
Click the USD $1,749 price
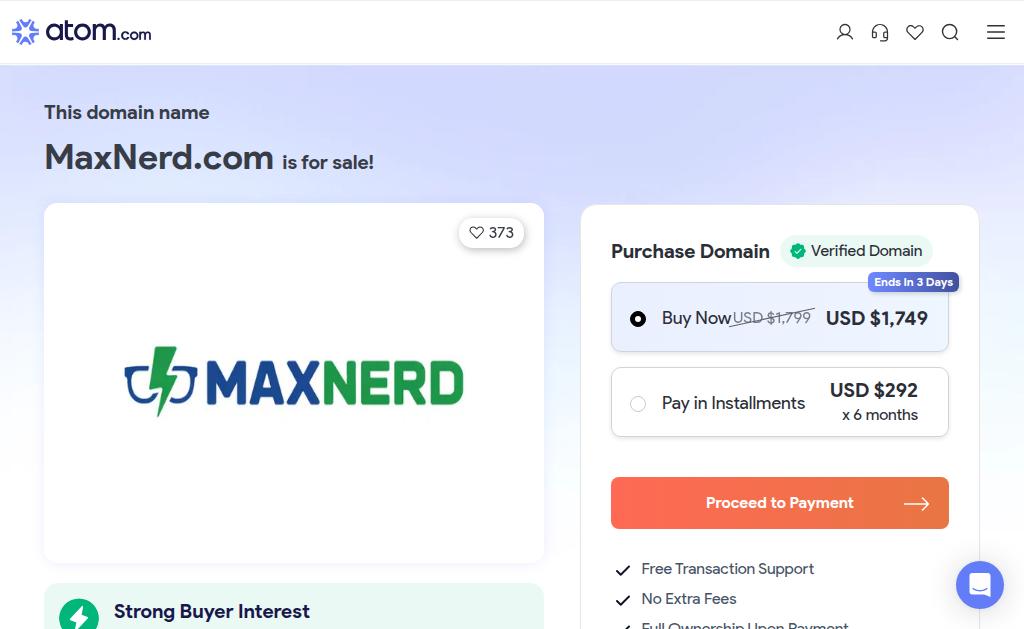click(876, 318)
